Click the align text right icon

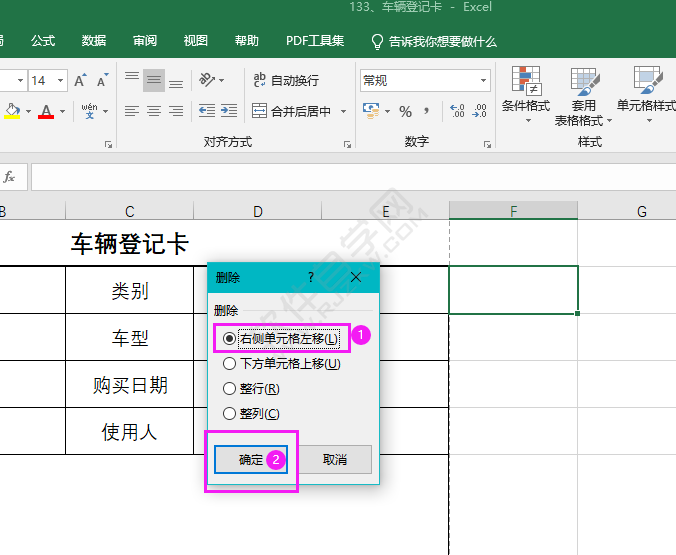point(176,111)
